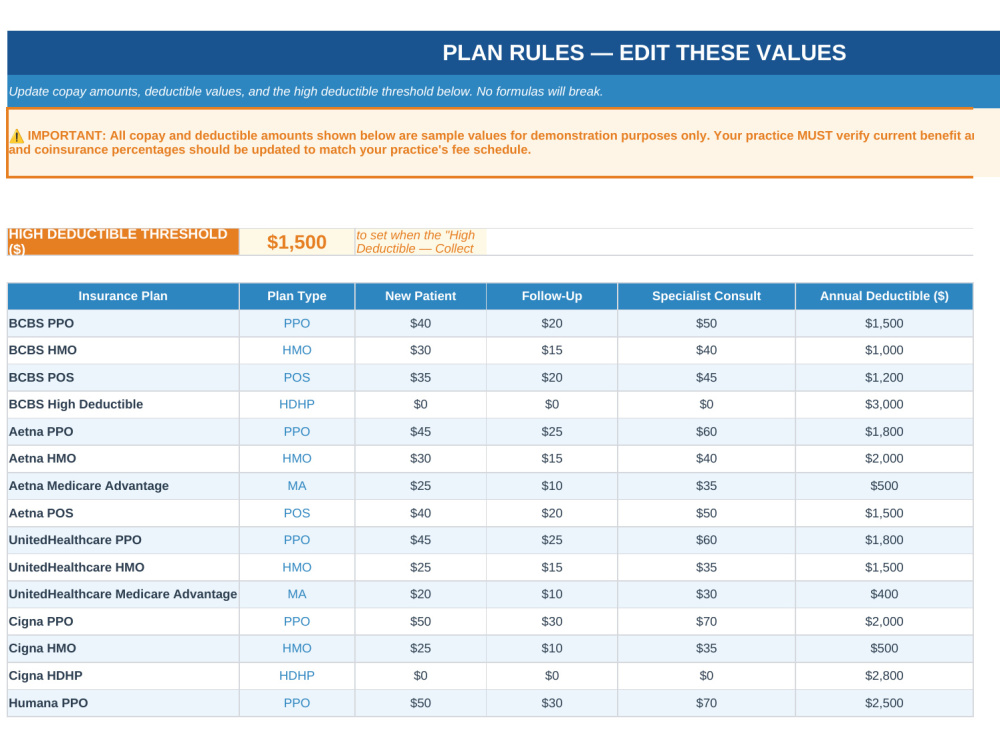The width and height of the screenshot is (1000, 750).
Task: Click the warning icon beside IMPORTANT notice
Action: tap(17, 136)
